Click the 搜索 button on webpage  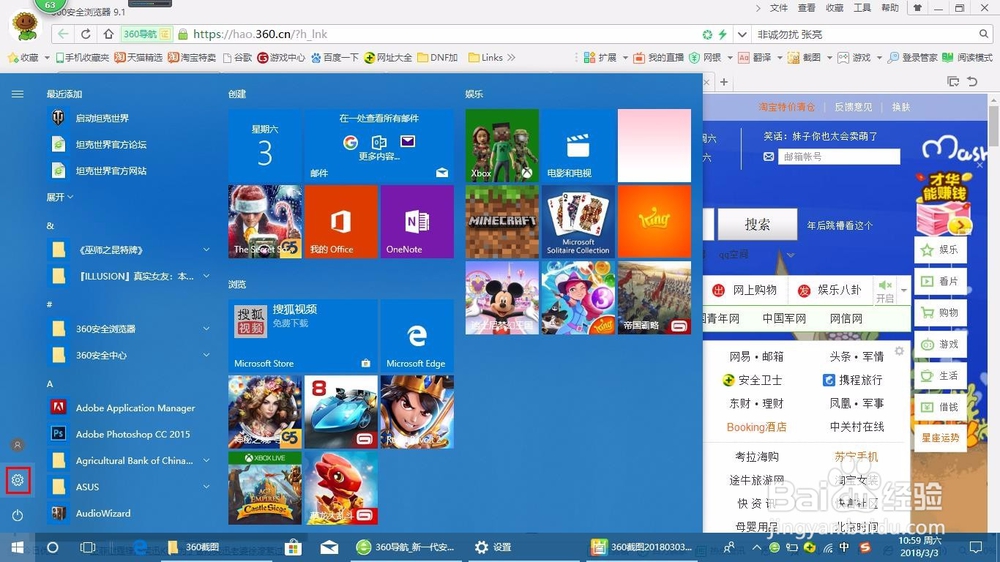click(x=757, y=225)
